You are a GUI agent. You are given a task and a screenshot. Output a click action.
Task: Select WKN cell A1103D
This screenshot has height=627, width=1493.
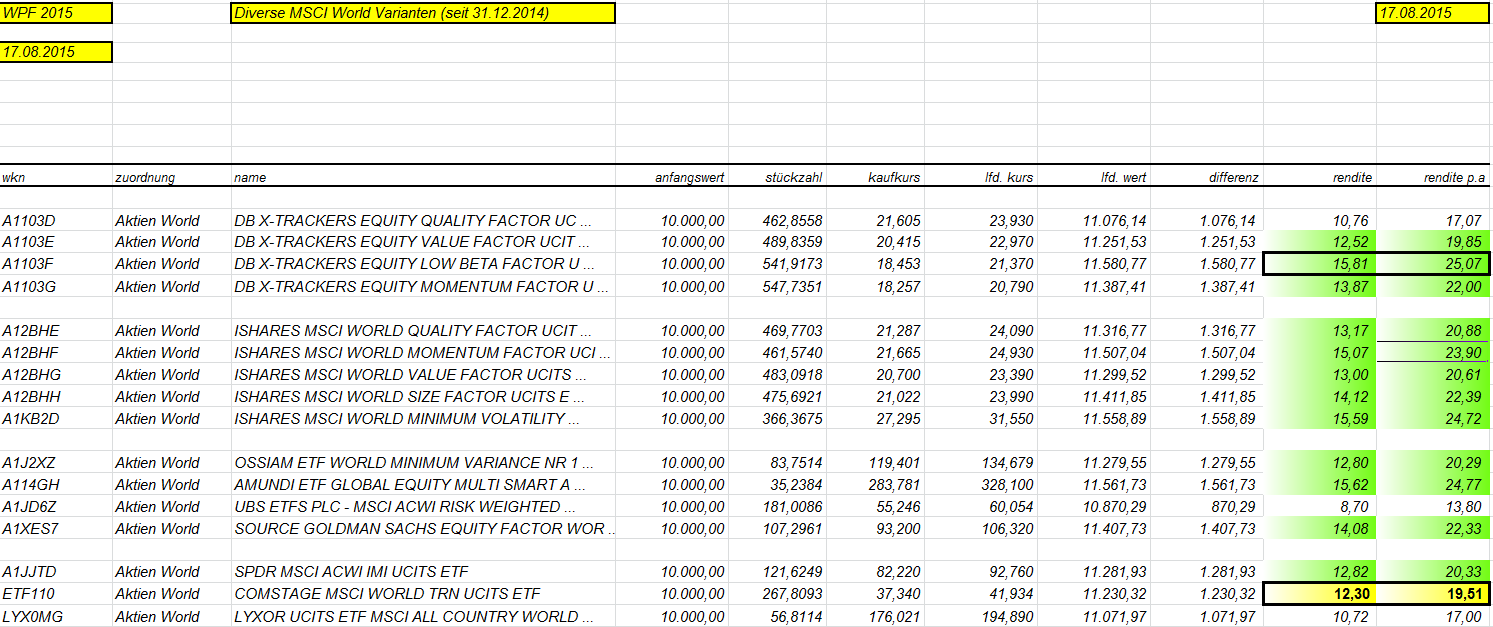tap(56, 220)
